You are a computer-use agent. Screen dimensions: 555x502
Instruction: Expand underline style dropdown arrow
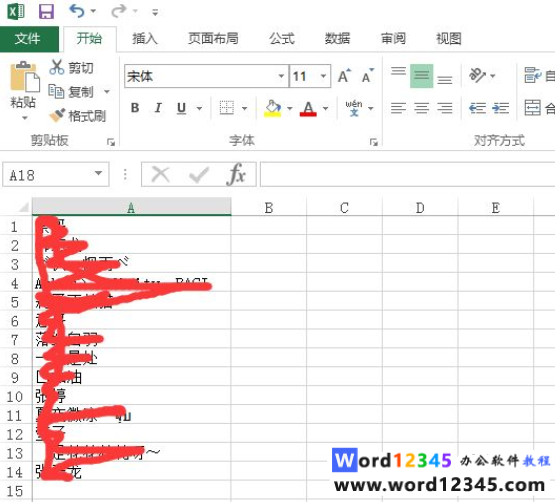pos(199,108)
